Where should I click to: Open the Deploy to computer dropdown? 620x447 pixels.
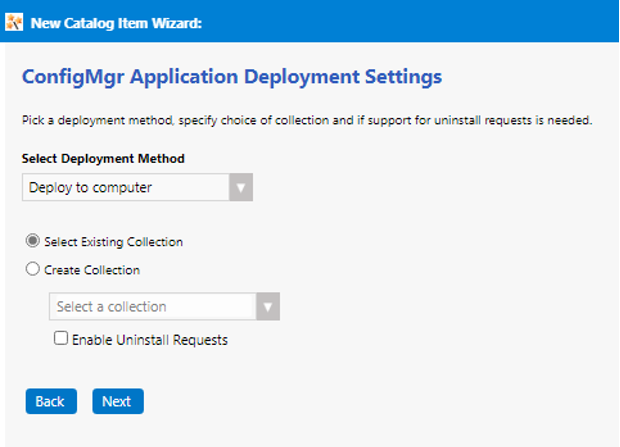137,187
